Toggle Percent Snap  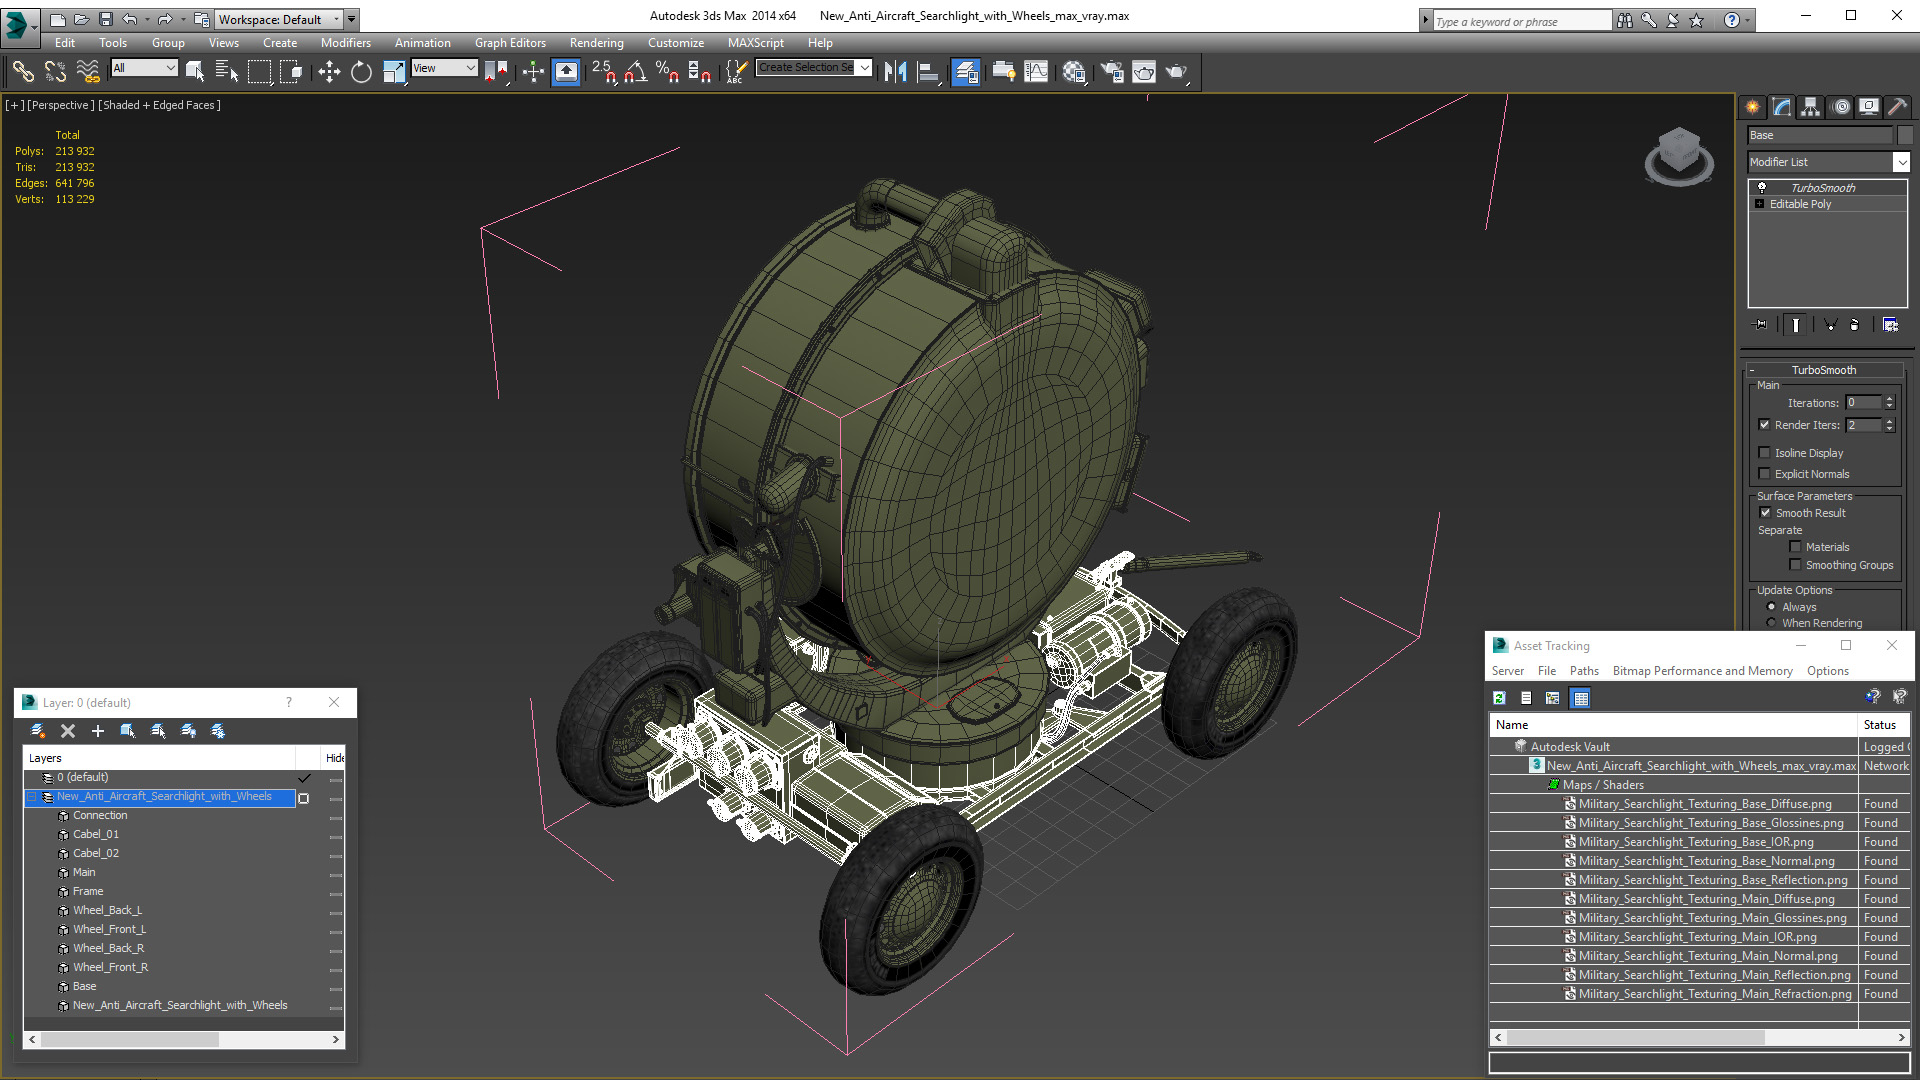point(668,71)
